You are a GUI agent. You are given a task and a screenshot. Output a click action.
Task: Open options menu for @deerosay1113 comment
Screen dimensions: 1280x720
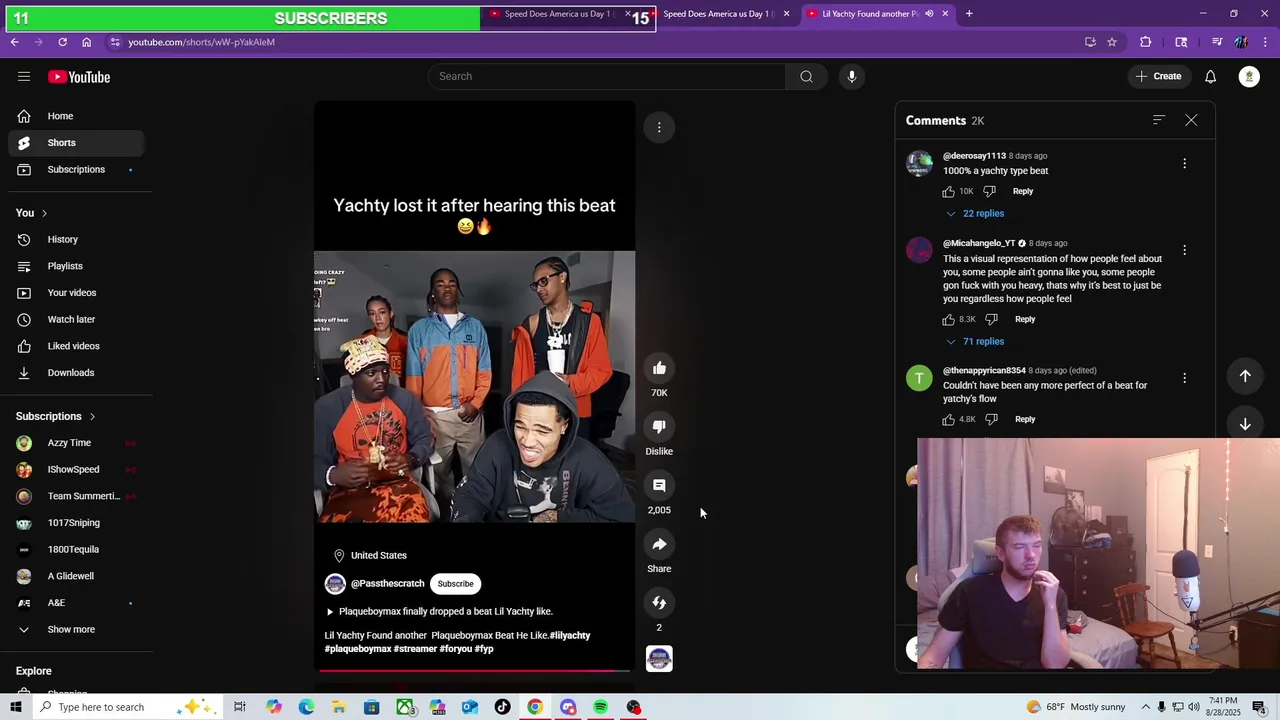[1185, 163]
